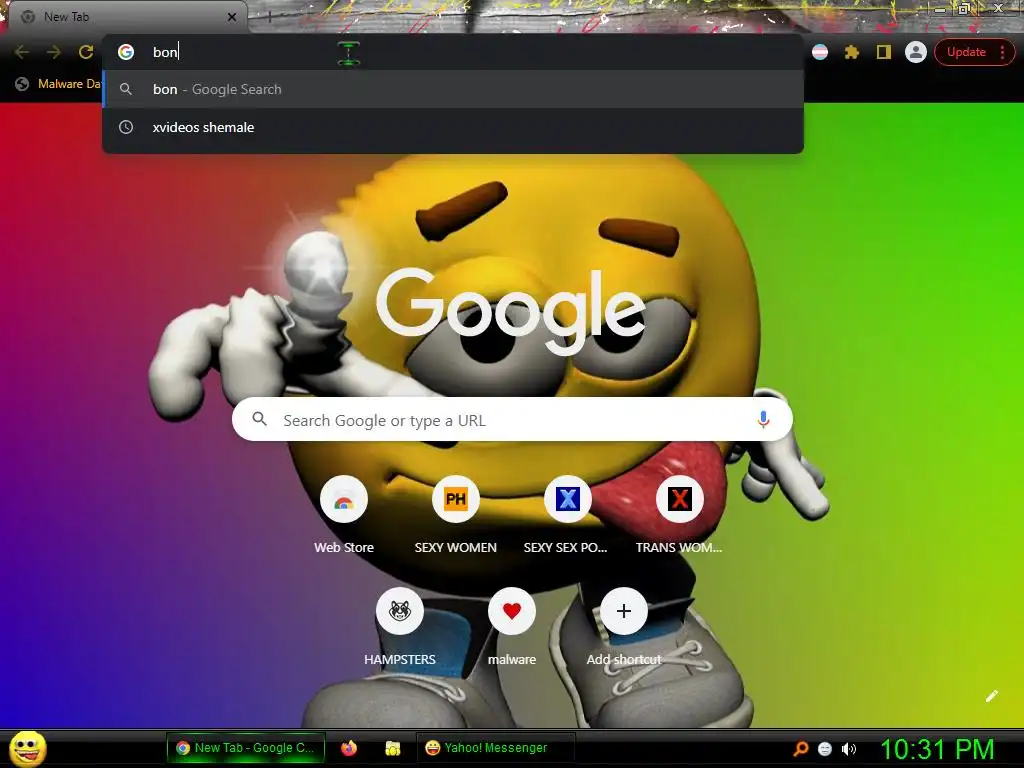Screen dimensions: 1024x768
Task: Switch to Chrome New Tab taskbar button
Action: [246, 748]
